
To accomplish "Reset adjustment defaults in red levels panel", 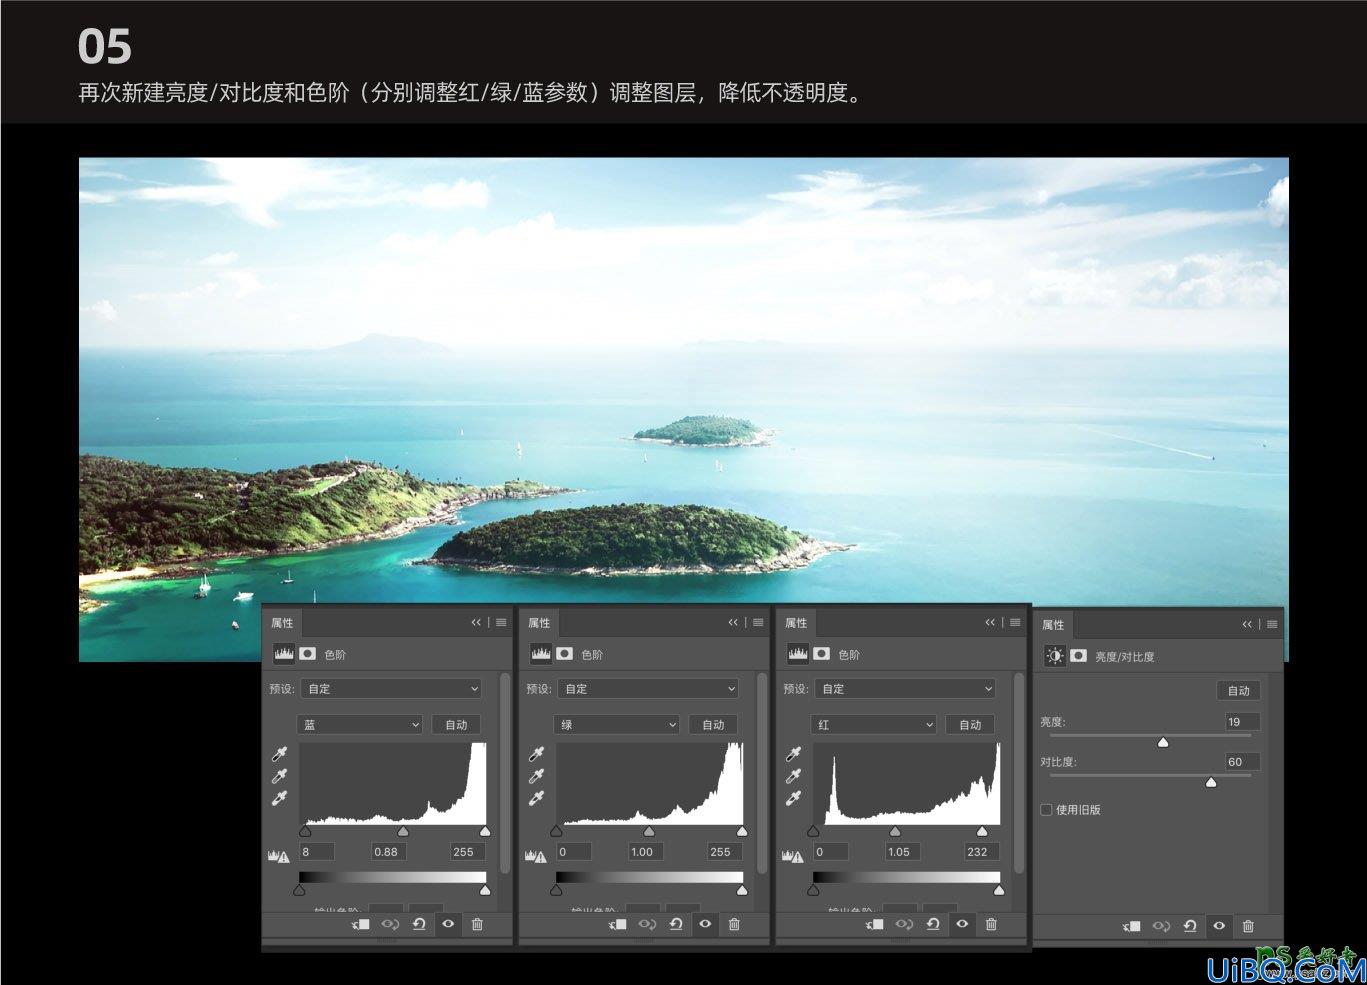I will click(933, 924).
